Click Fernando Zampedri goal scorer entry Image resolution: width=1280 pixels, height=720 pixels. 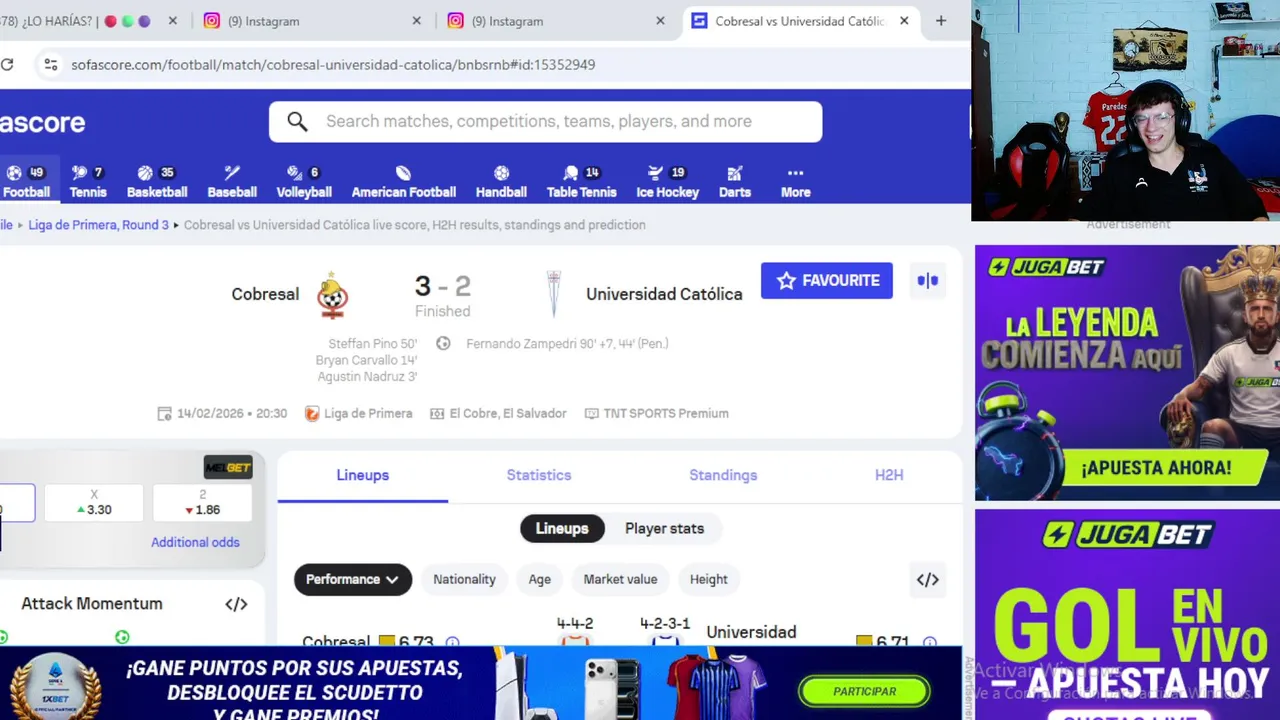click(x=567, y=344)
